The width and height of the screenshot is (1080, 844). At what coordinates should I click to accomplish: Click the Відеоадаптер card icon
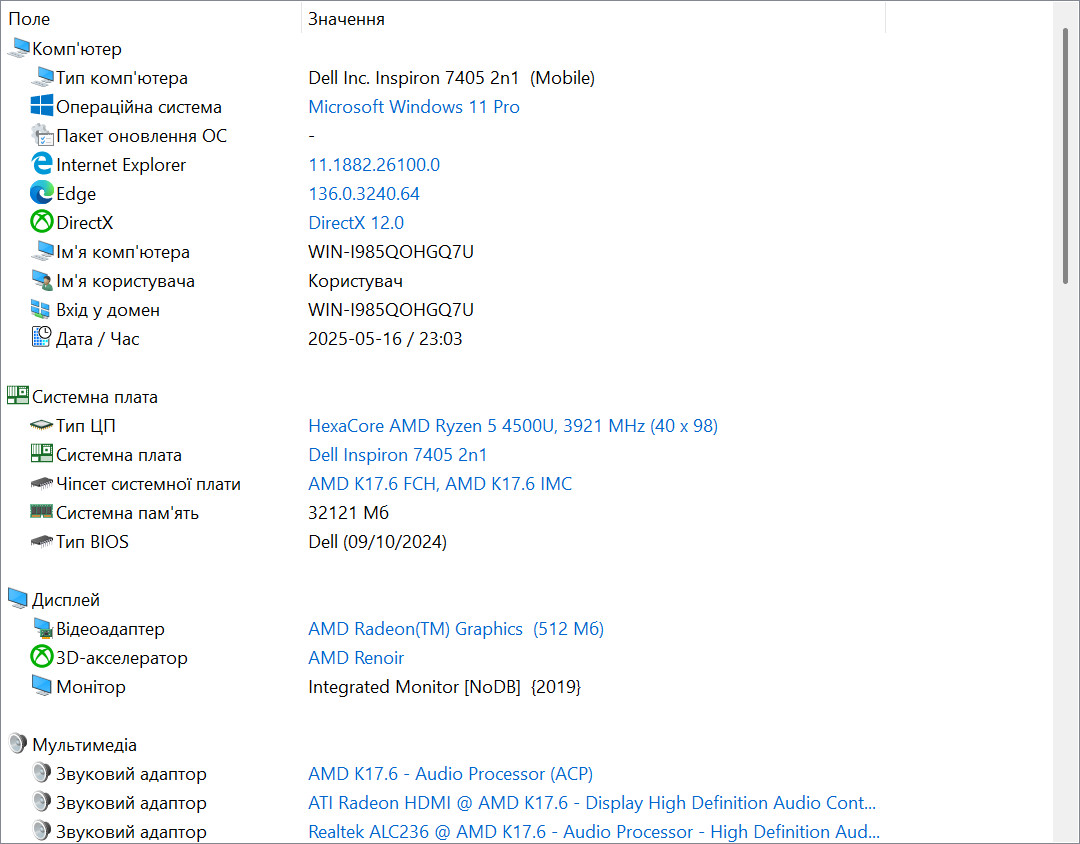pos(42,628)
